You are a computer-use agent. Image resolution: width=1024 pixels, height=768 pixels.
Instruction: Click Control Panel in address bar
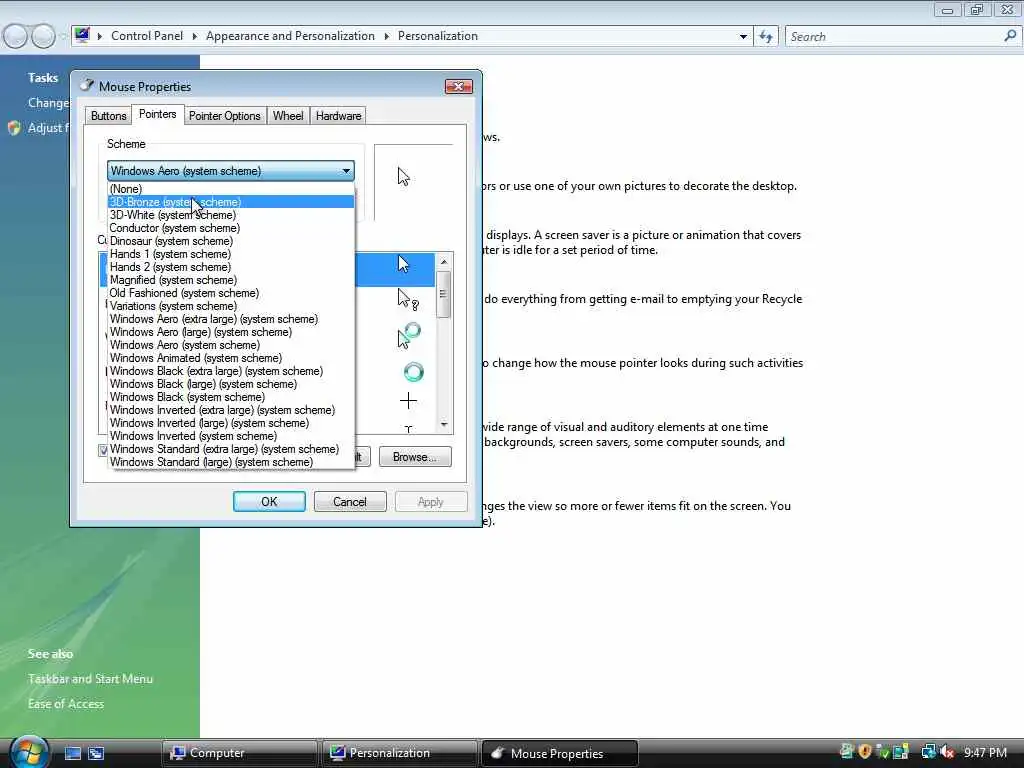tap(147, 36)
